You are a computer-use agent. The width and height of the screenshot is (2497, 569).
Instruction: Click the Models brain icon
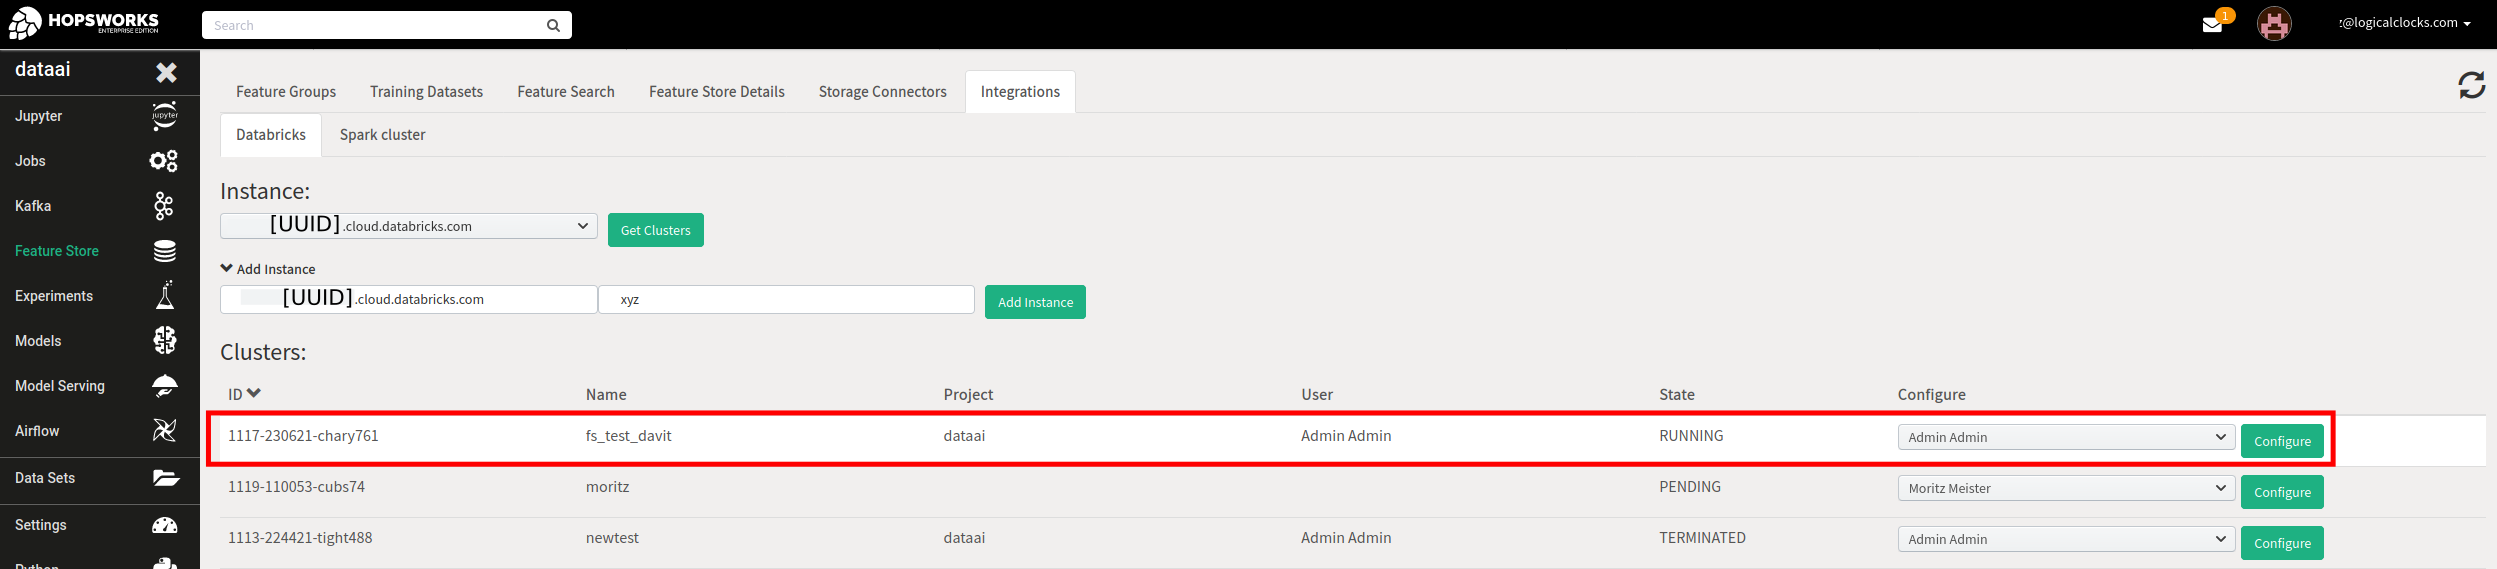pyautogui.click(x=165, y=341)
